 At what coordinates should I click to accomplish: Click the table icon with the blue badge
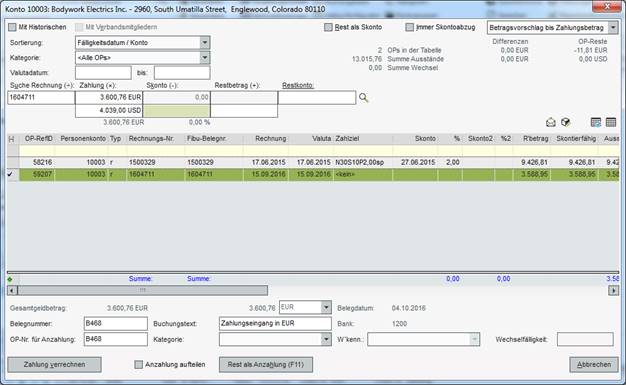[596, 122]
